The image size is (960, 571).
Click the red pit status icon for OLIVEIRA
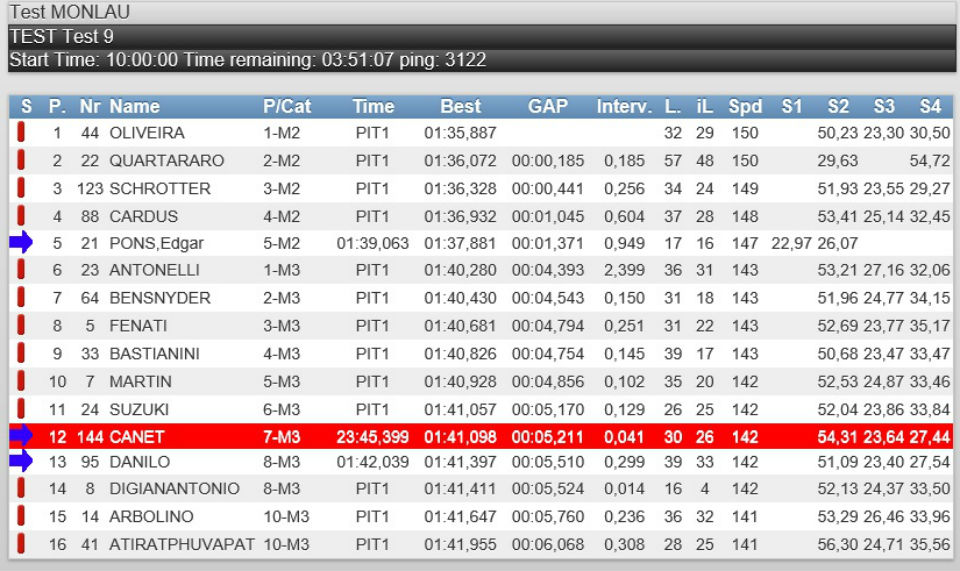coord(21,132)
